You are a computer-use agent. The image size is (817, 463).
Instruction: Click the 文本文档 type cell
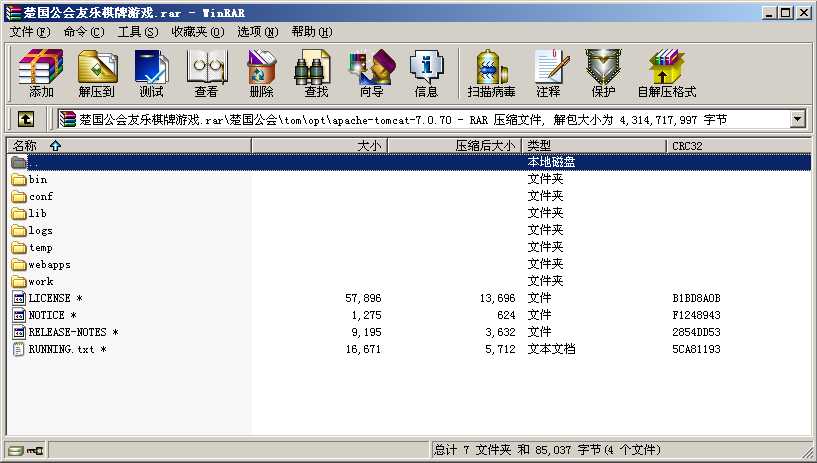551,349
